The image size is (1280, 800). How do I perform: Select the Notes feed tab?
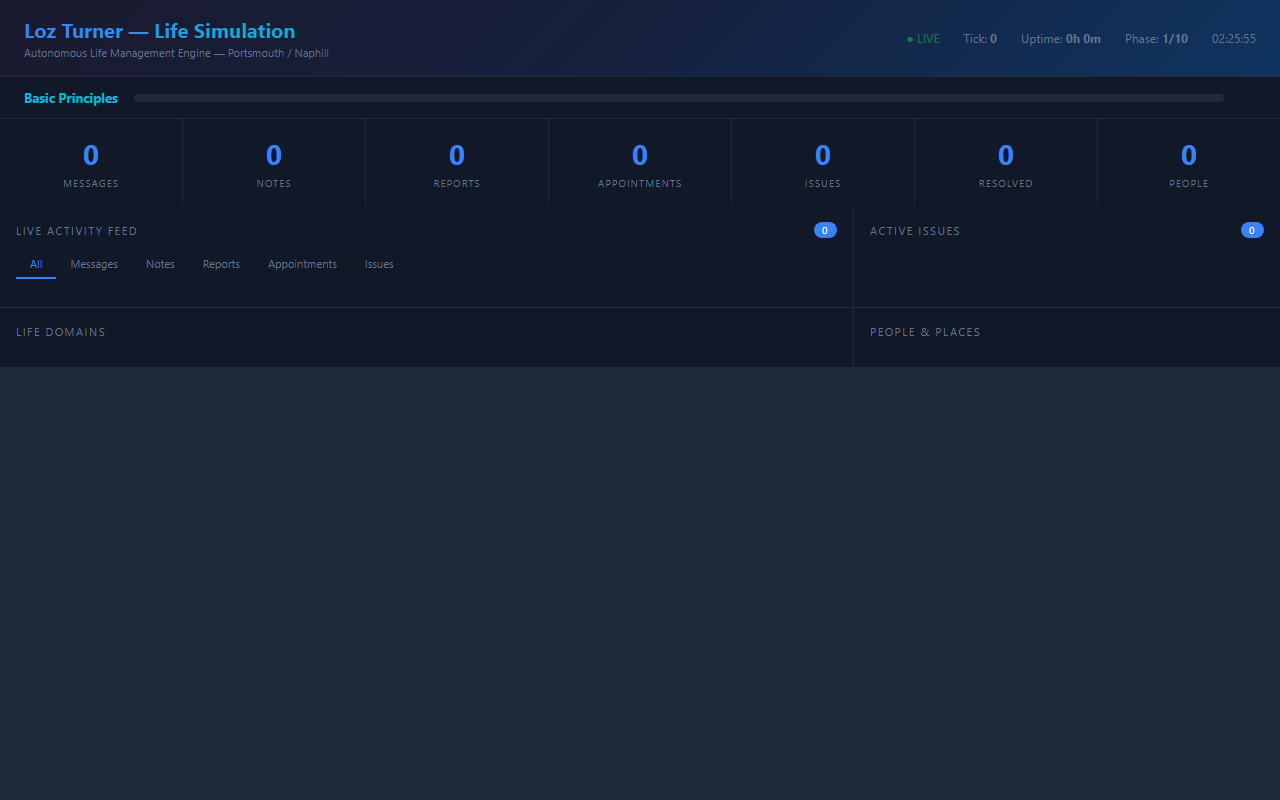[x=160, y=265]
